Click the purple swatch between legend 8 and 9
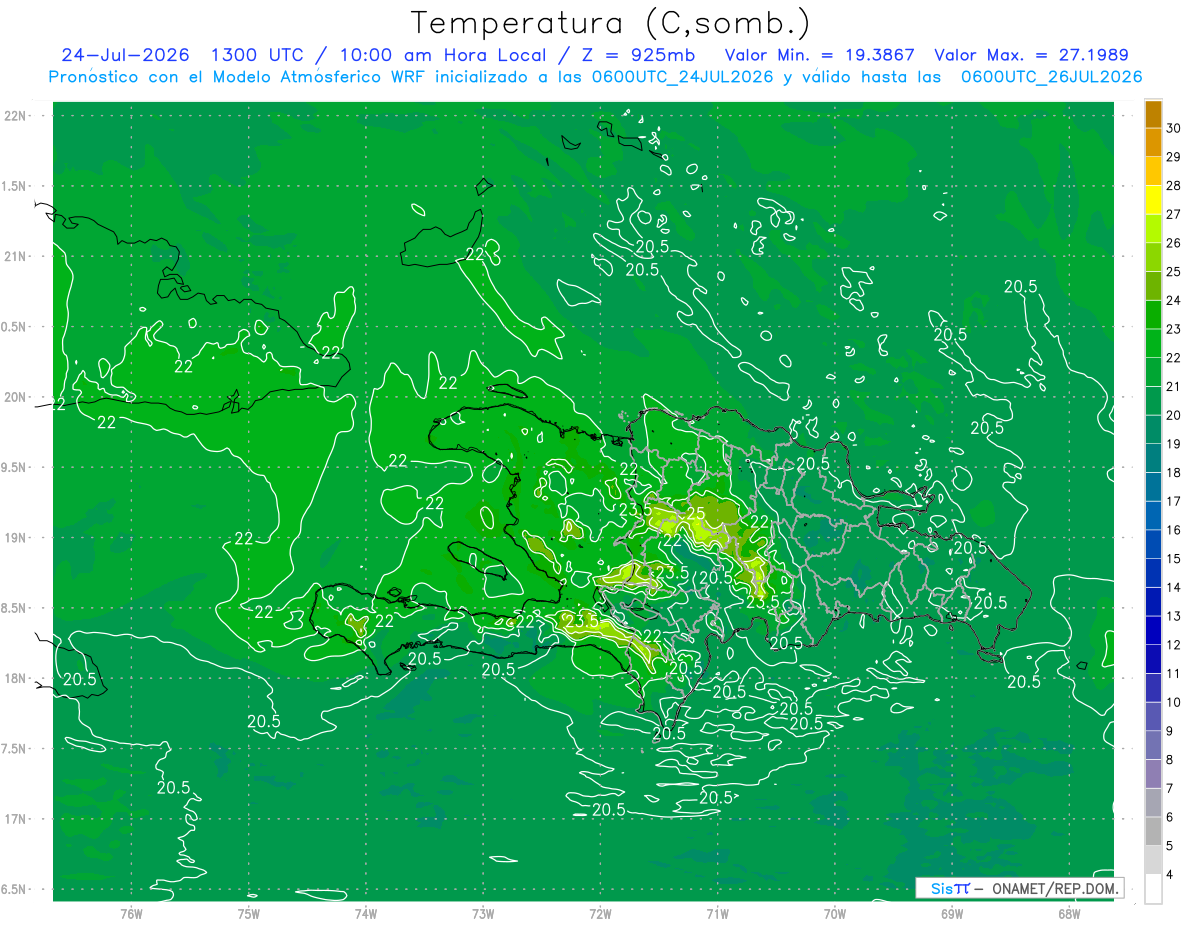 [x=1154, y=745]
